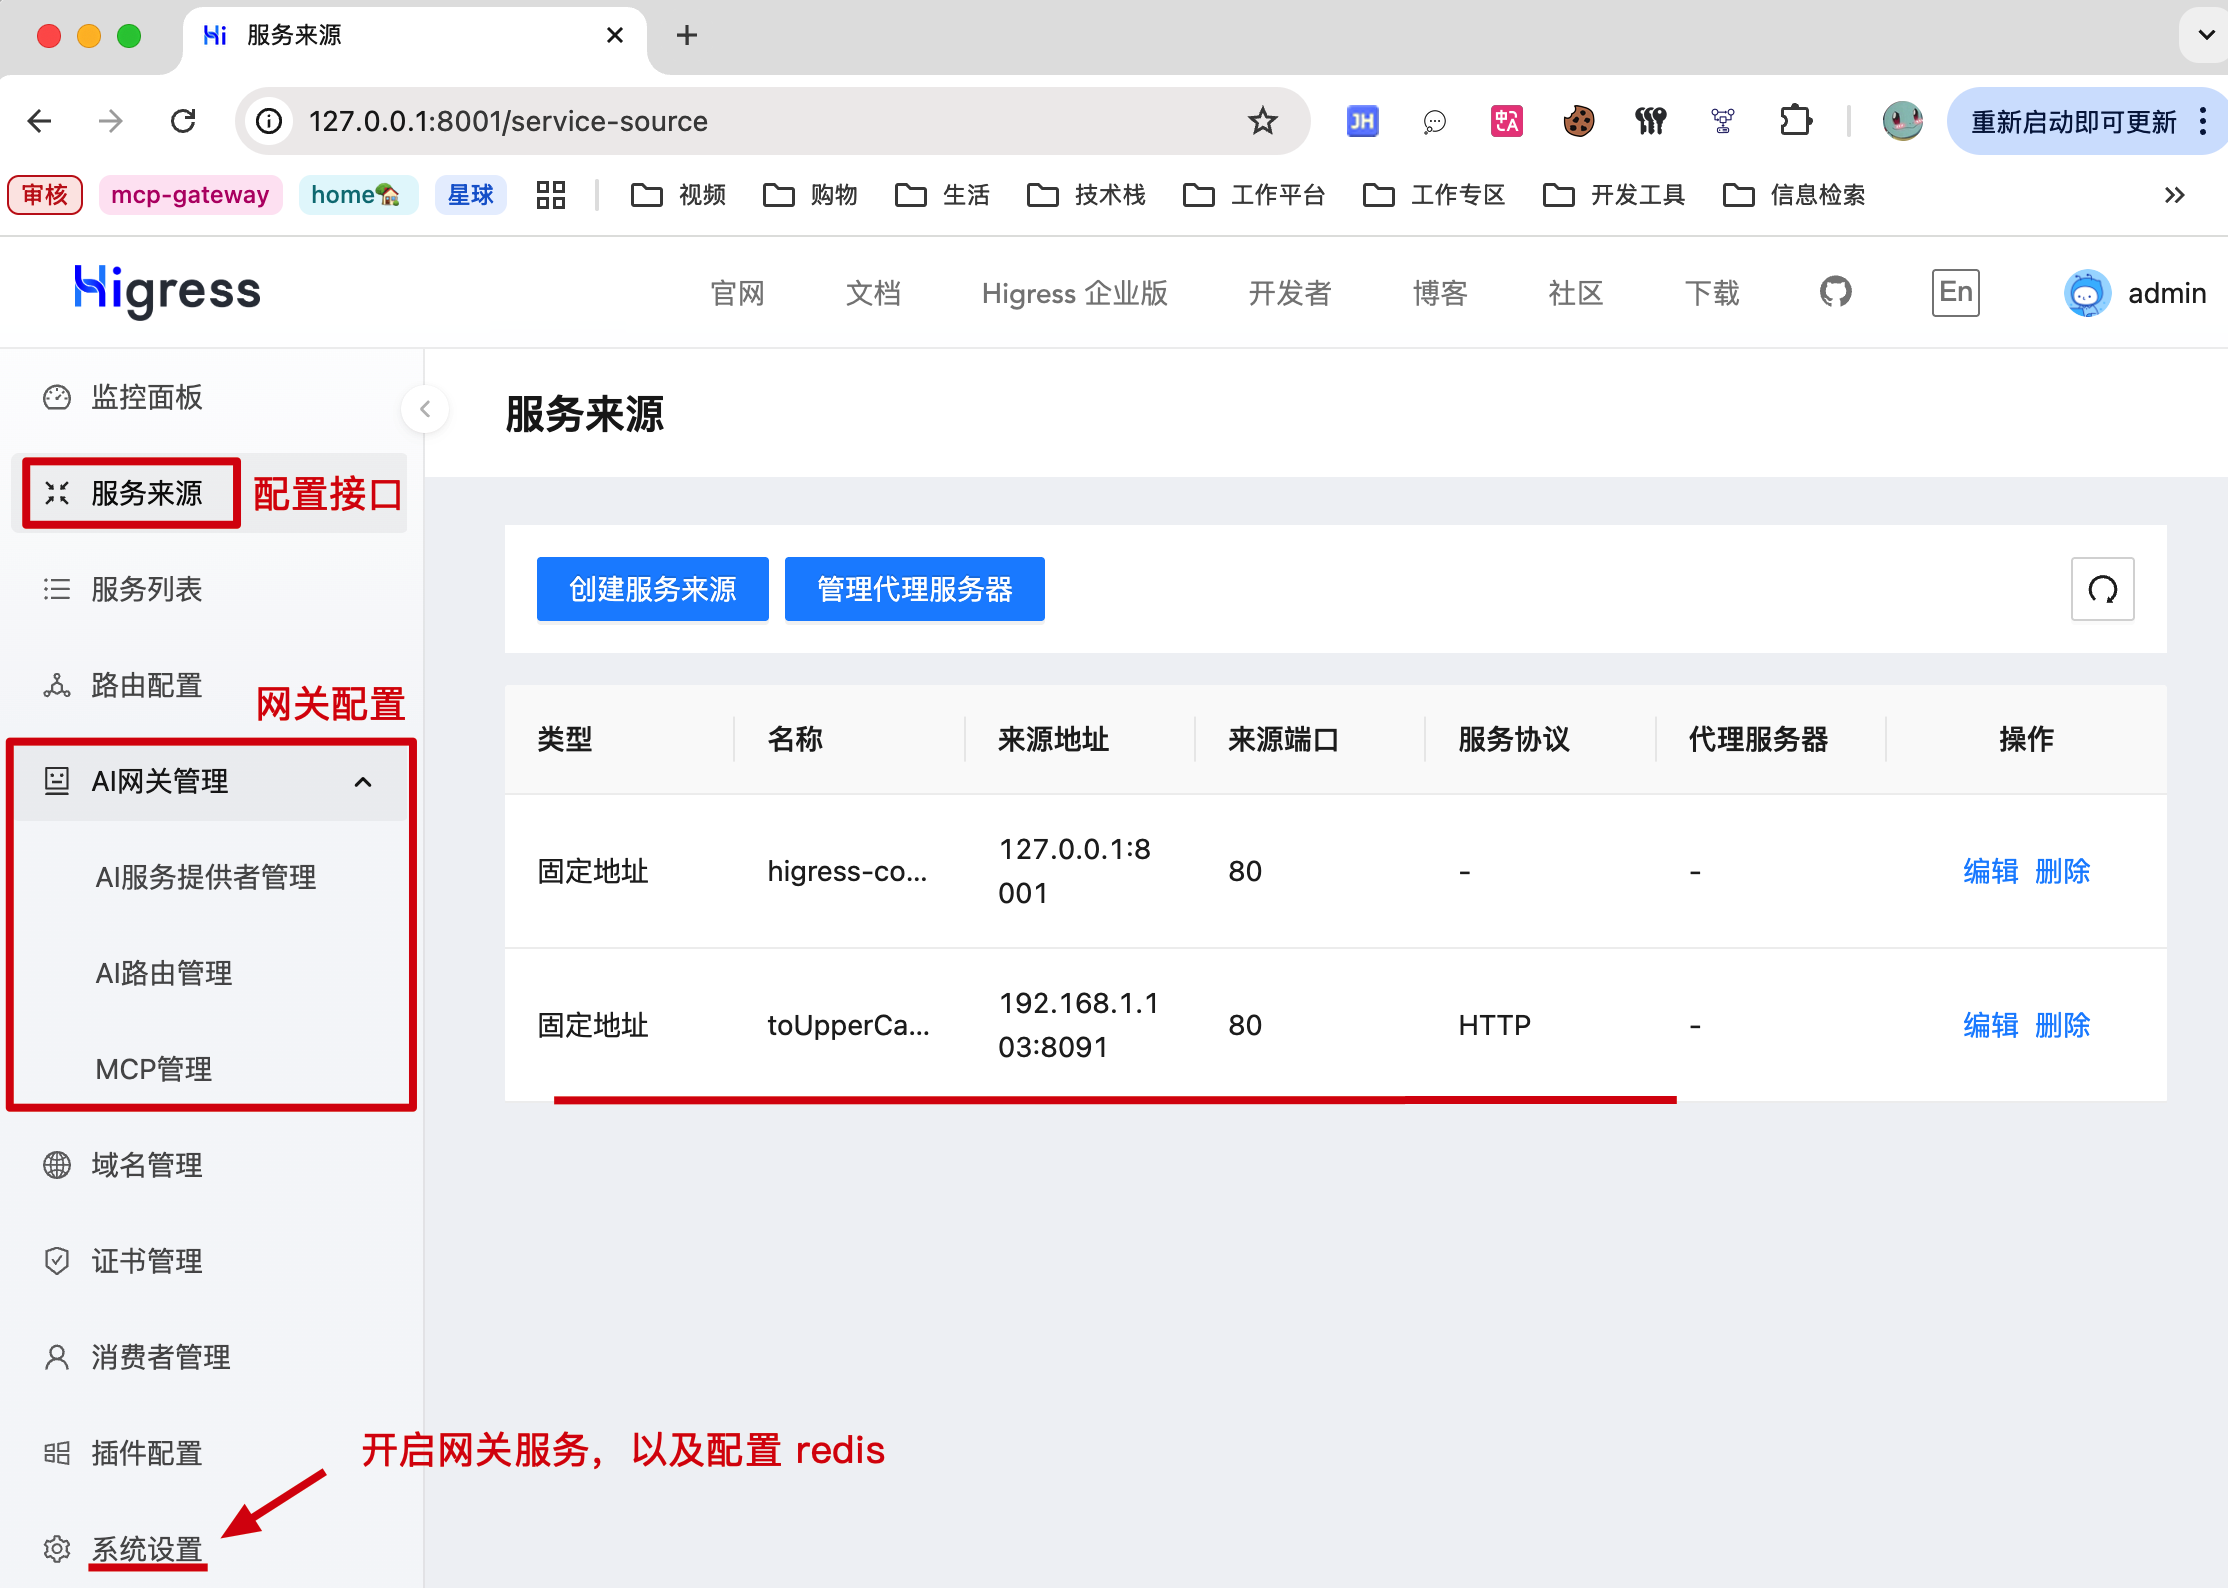Delete the higress-co... service source row
Viewport: 2228px width, 1588px height.
(x=2062, y=871)
